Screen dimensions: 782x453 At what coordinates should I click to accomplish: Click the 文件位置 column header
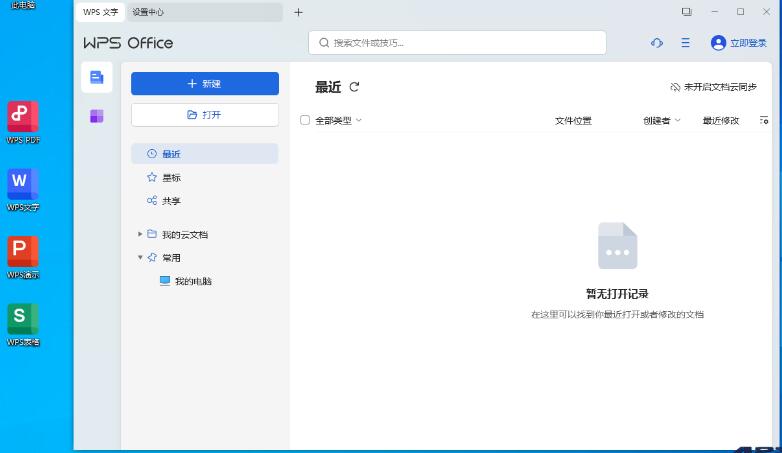click(573, 120)
